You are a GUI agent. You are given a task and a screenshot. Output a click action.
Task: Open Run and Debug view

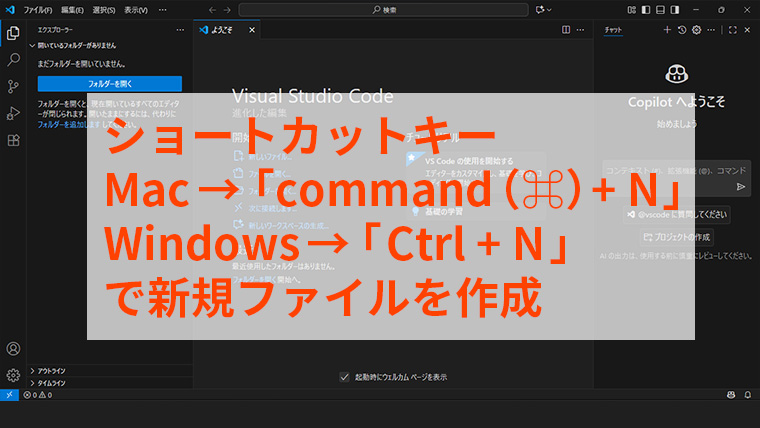(x=13, y=113)
